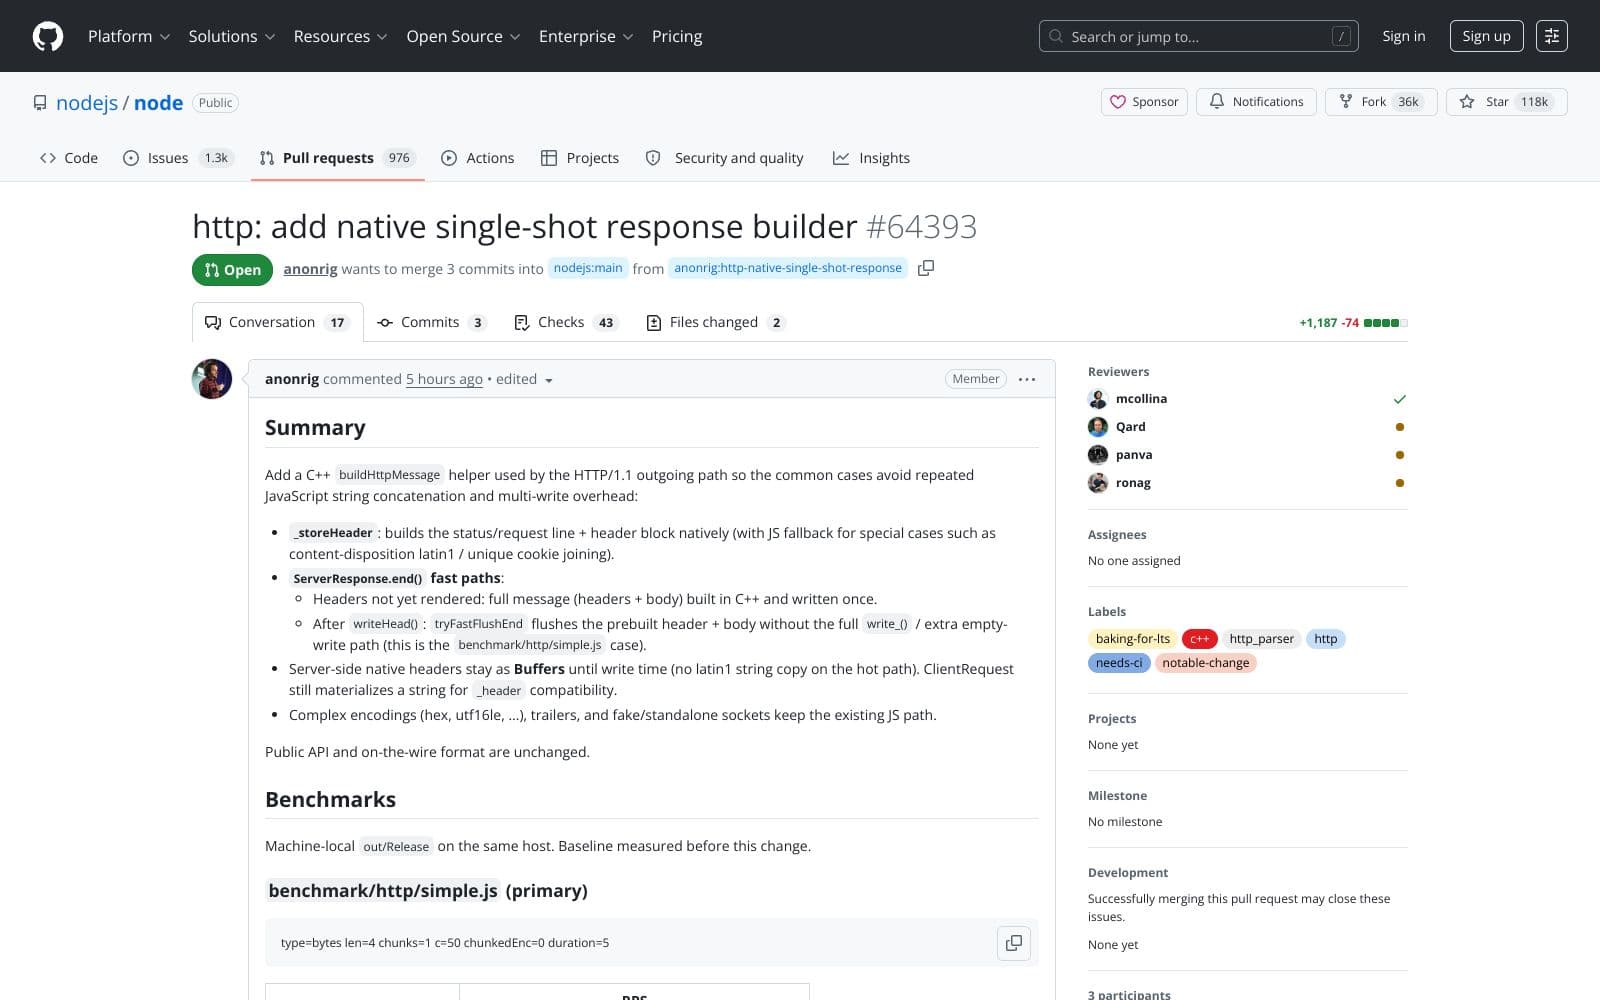Click the Public repository badge
Screen dimensions: 1600x1000
(215, 103)
